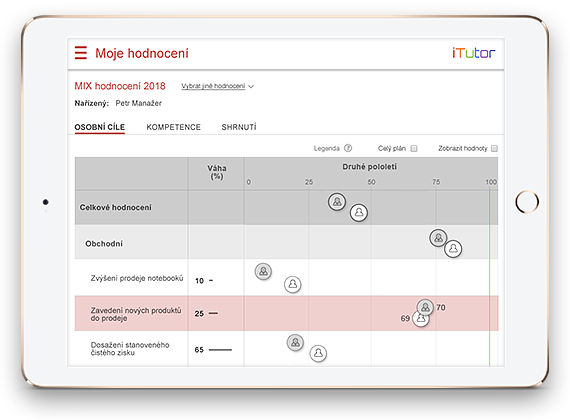Open the Vybrat jiné hodnocení dropdown
Screen dimensions: 570x420
(217, 86)
